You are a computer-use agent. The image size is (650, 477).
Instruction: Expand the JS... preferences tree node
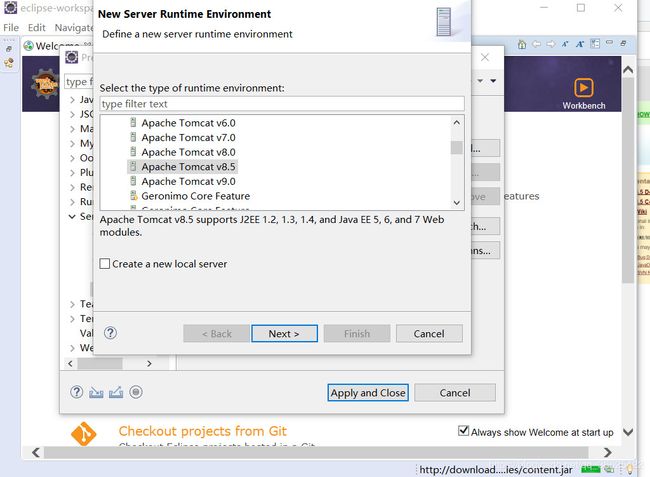(73, 114)
